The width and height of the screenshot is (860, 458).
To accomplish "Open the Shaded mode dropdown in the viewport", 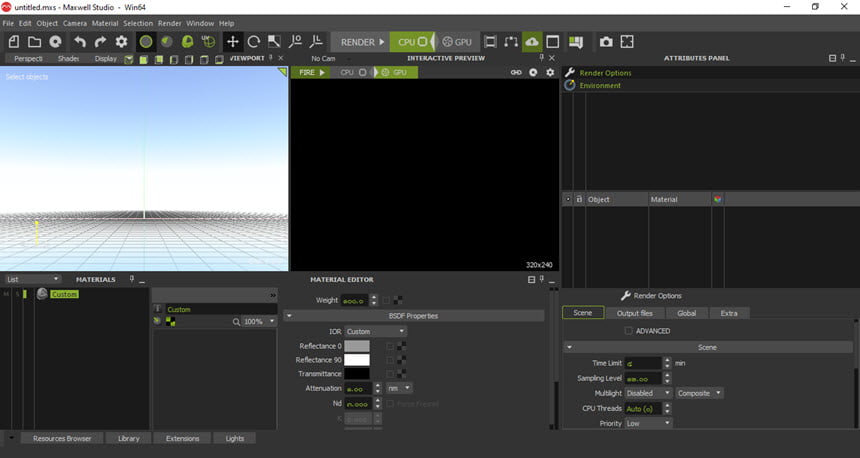I will tap(69, 58).
